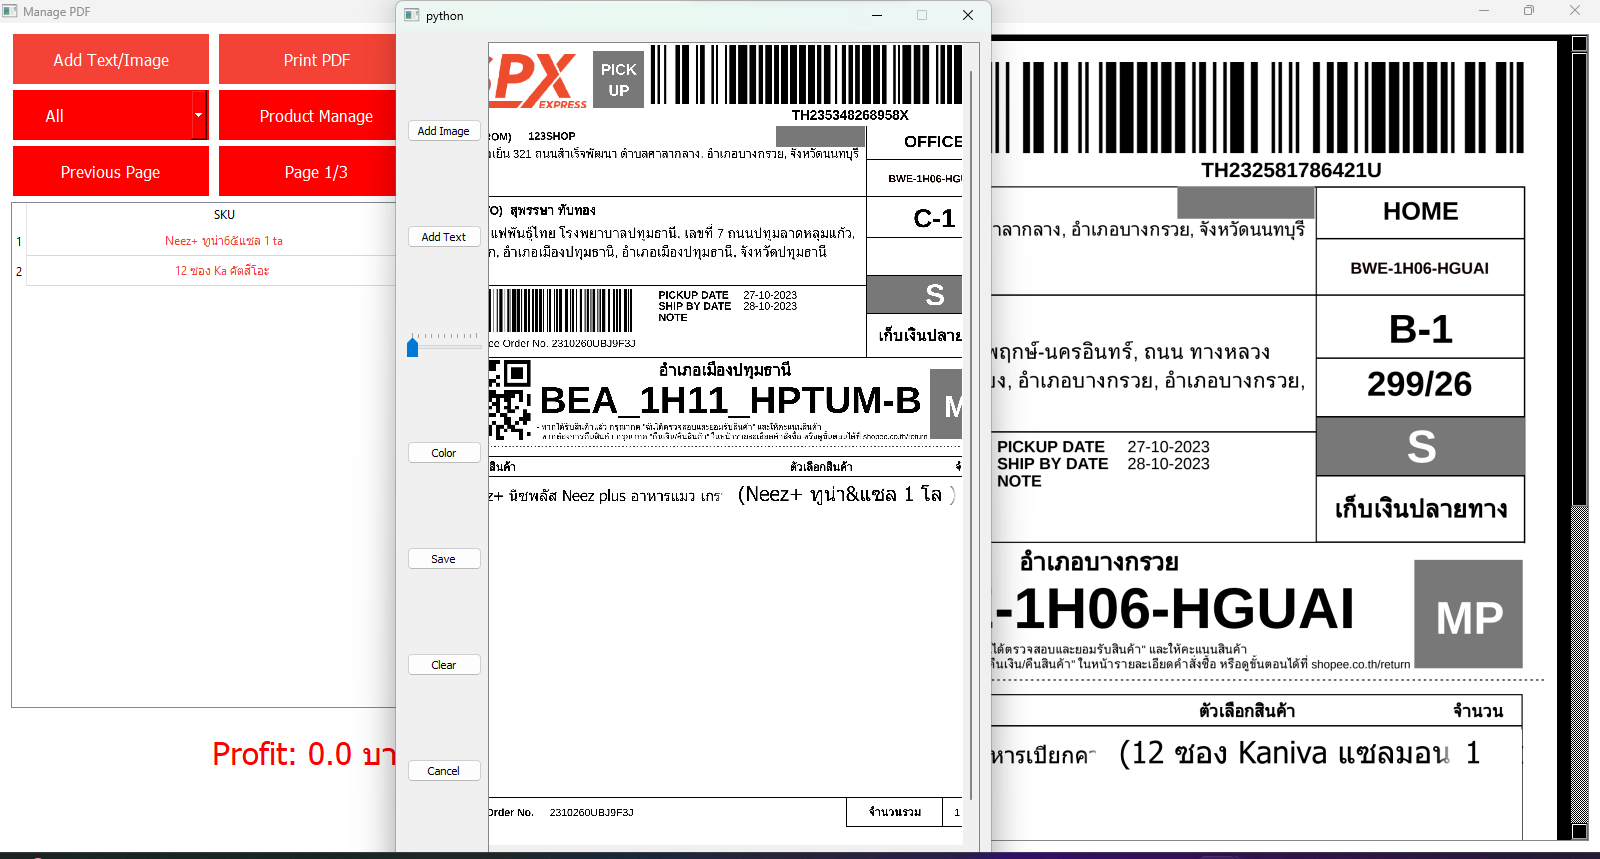Go to Previous Page
The image size is (1600, 859).
click(x=111, y=172)
